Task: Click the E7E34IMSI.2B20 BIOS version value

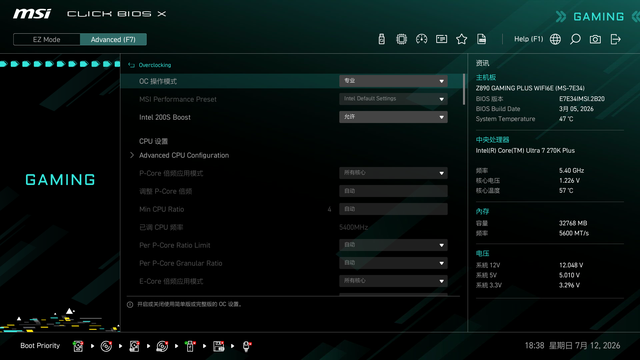Action: tap(582, 99)
